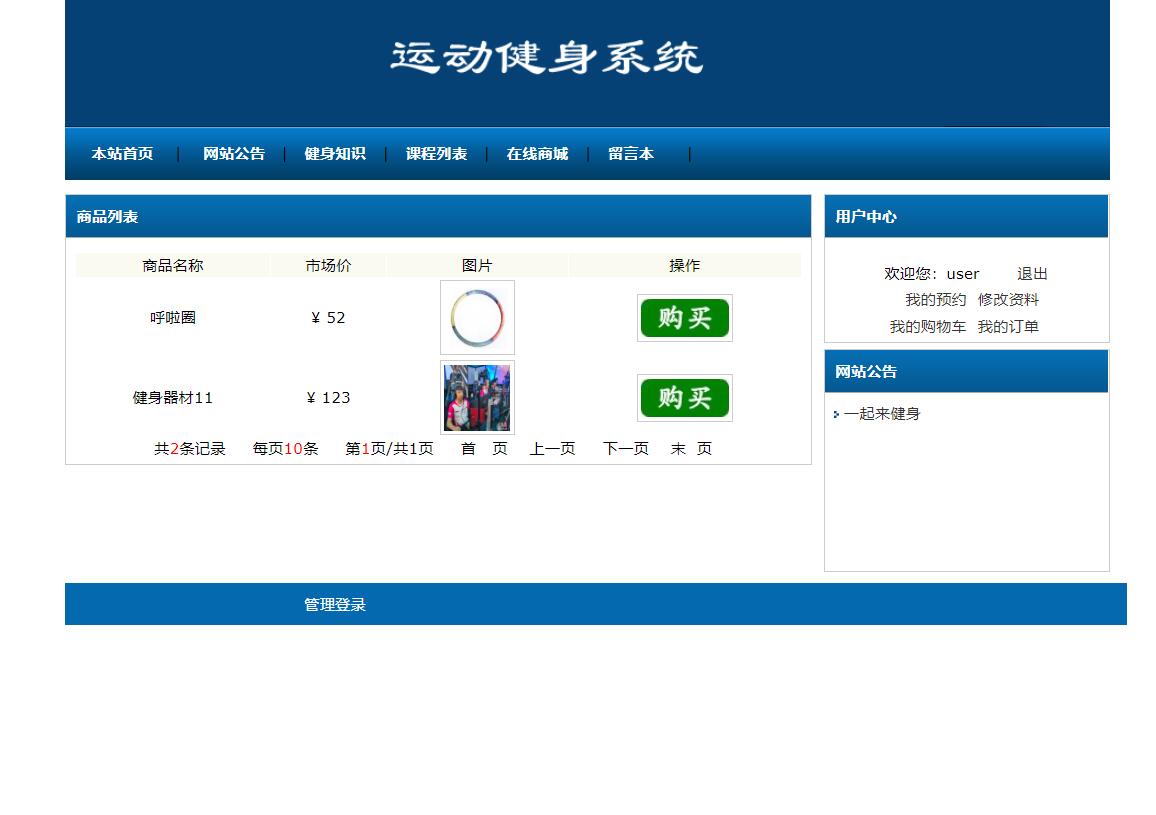Open the 在线商城 navigation menu item
The width and height of the screenshot is (1156, 815).
tap(537, 154)
